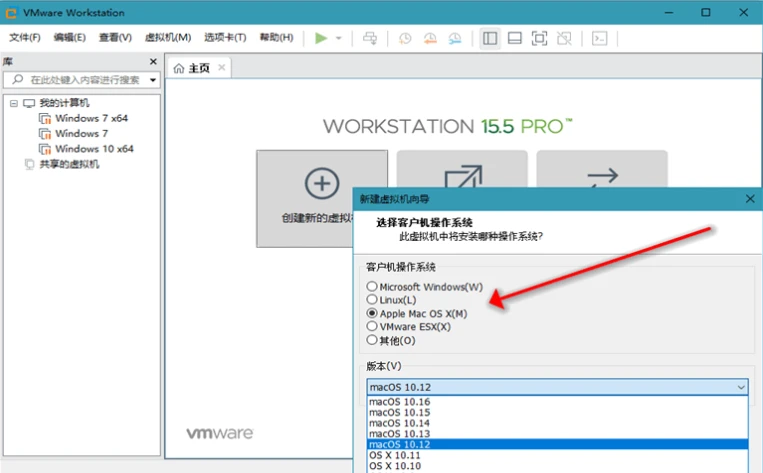Select Windows 7 x64 virtual machine
The image size is (763, 473).
91,118
